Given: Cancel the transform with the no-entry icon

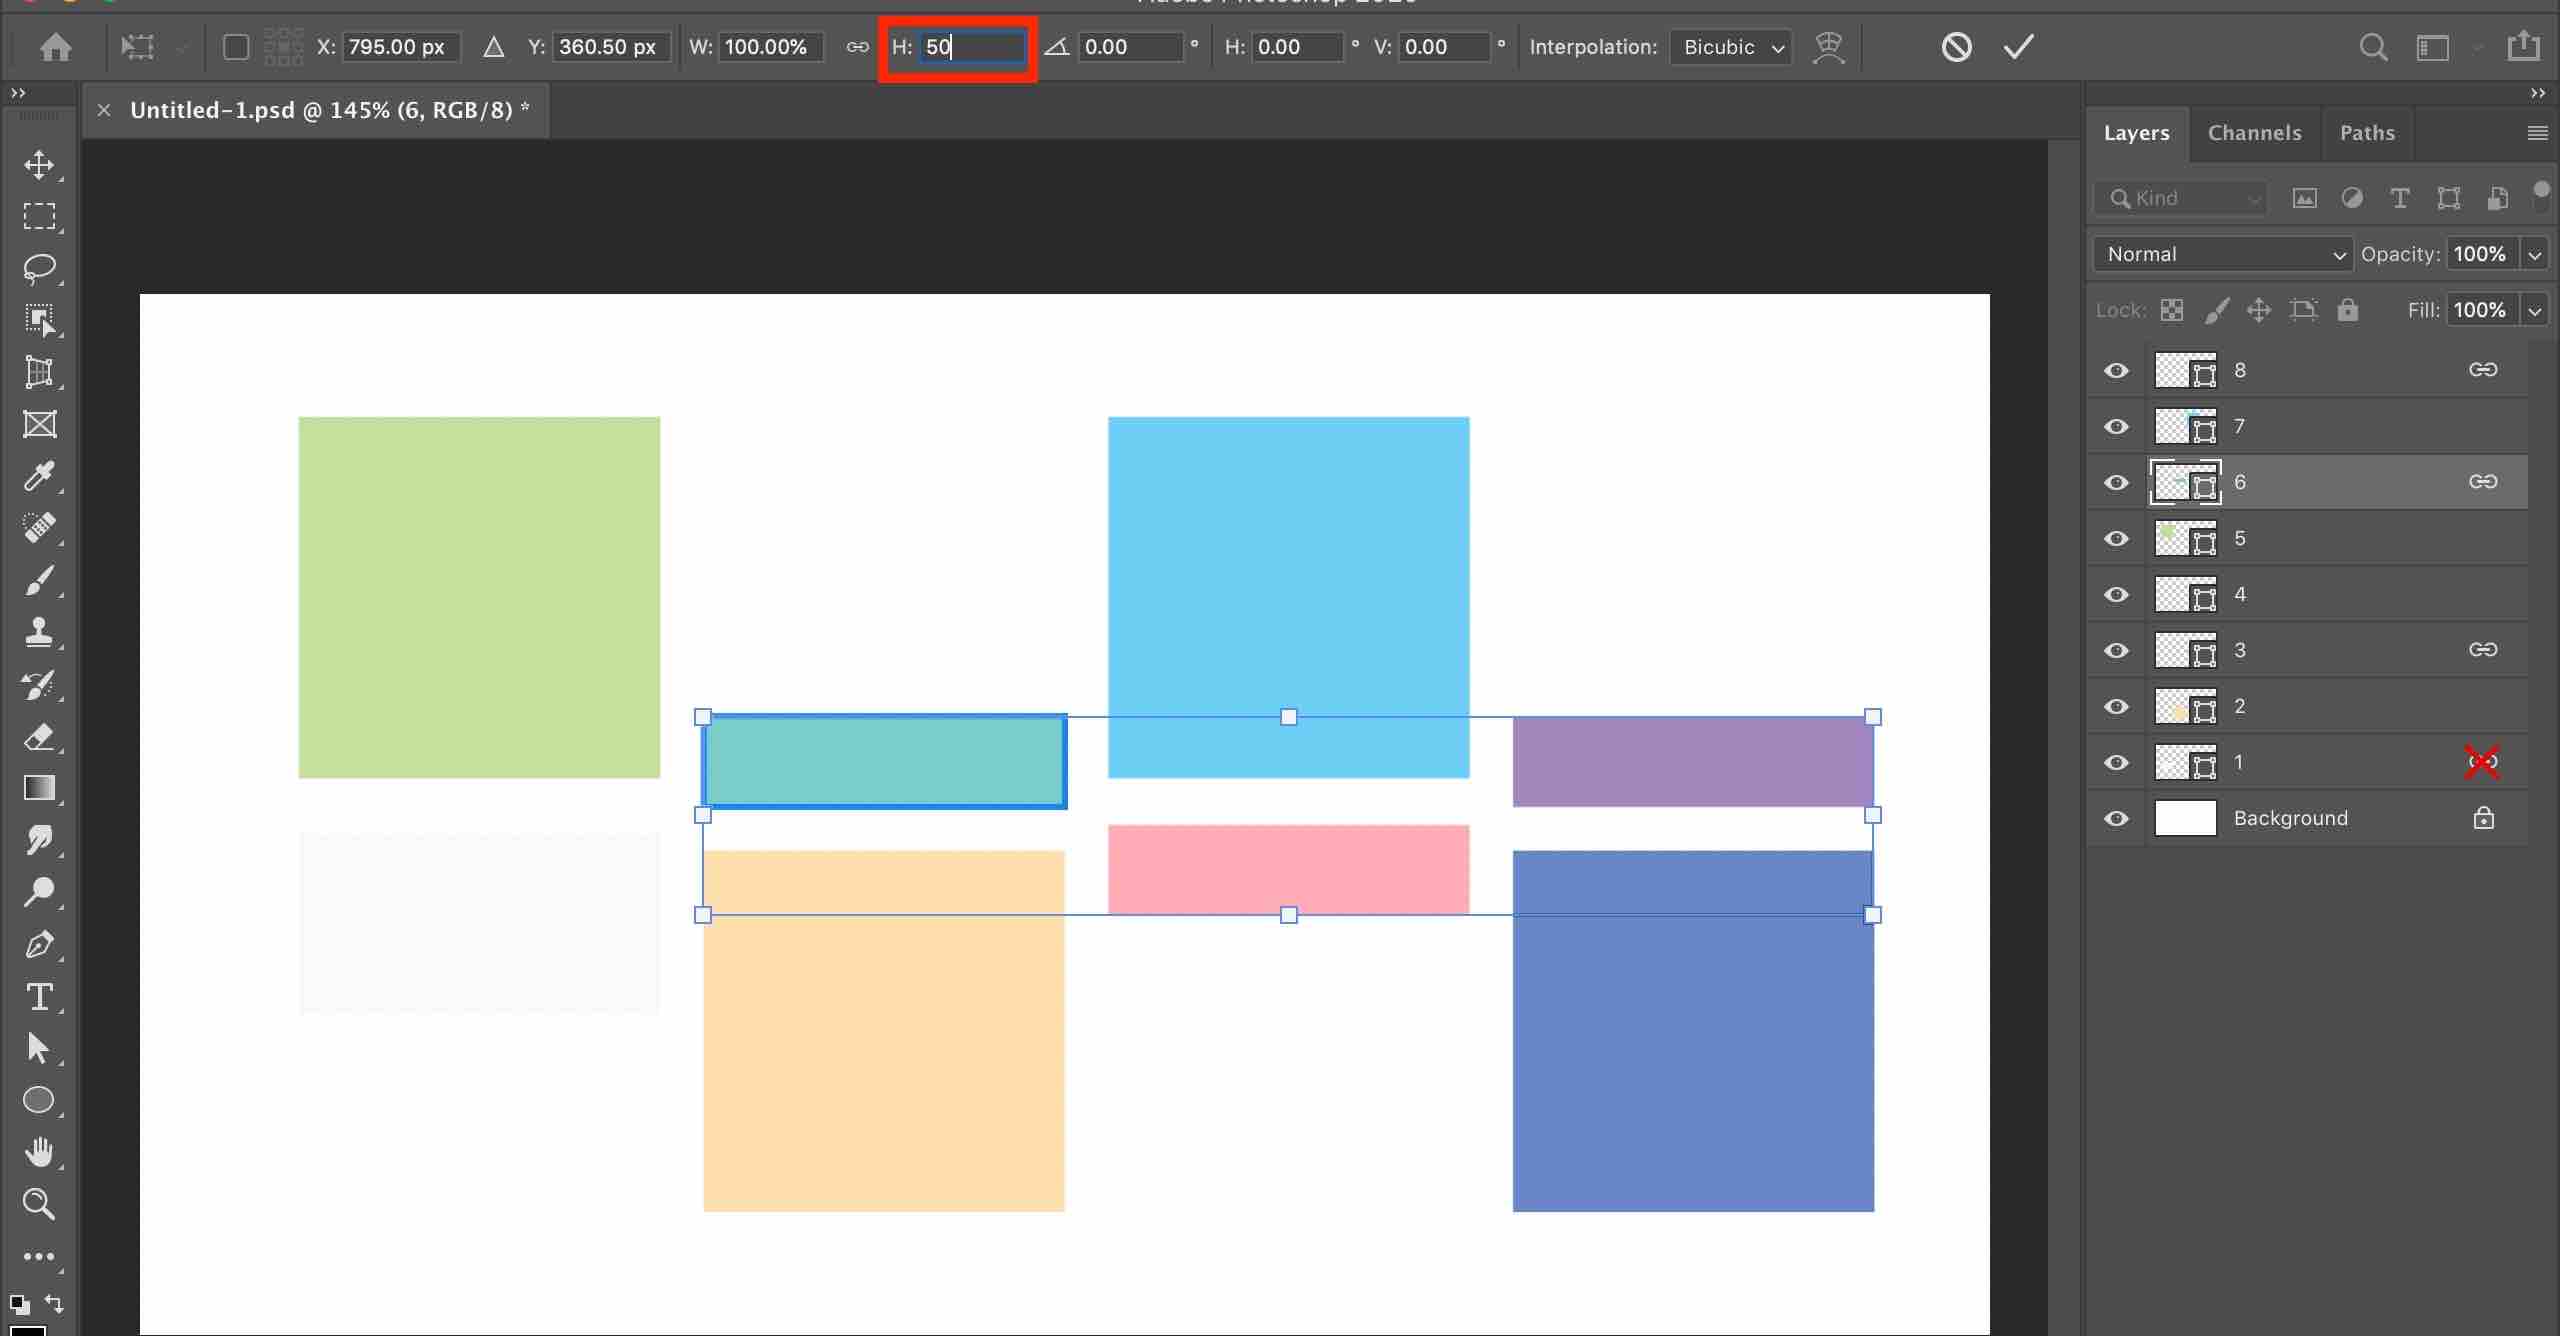Looking at the screenshot, I should (1956, 47).
